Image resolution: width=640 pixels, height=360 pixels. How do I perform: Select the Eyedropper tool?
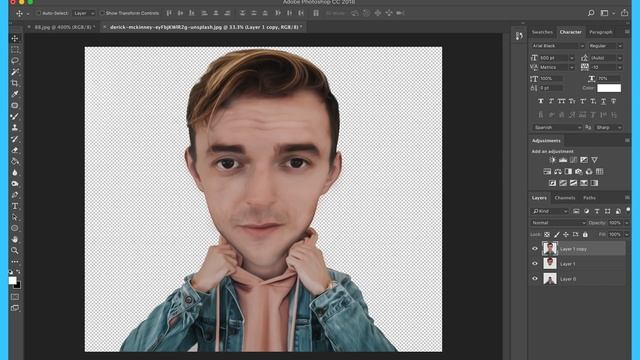pyautogui.click(x=15, y=94)
